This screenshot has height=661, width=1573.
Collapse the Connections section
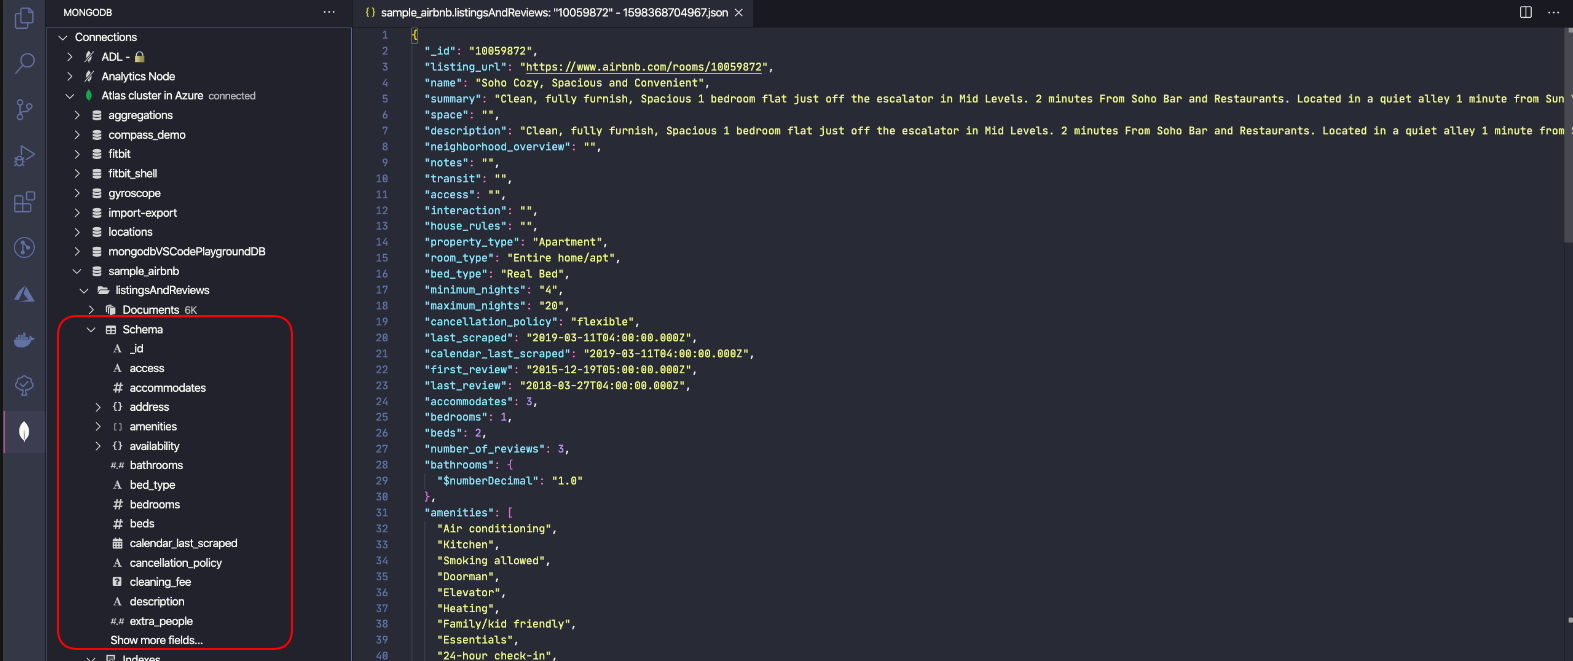63,37
